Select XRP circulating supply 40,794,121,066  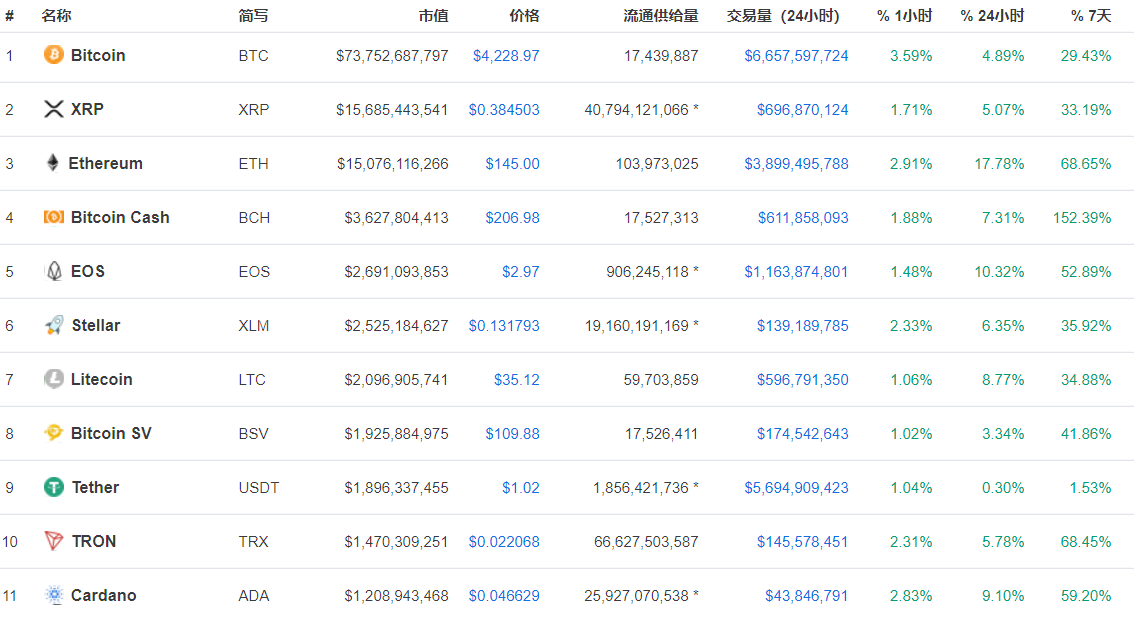click(x=636, y=110)
